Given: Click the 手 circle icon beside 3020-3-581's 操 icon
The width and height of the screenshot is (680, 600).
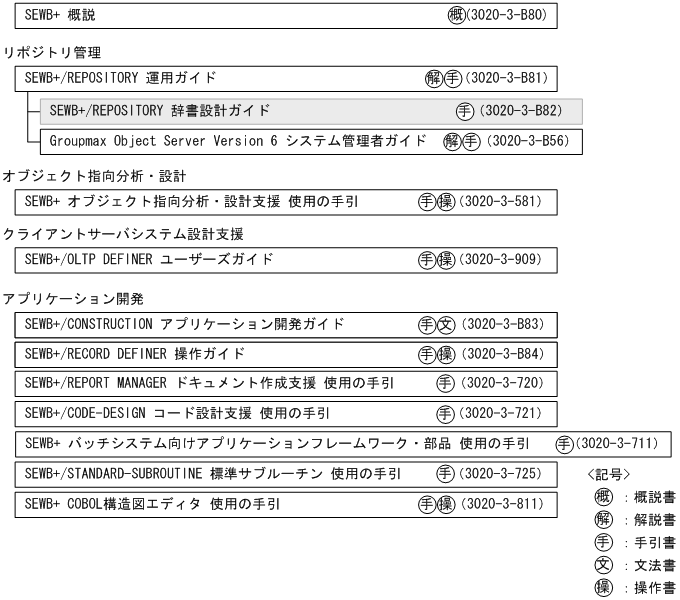Looking at the screenshot, I should [x=427, y=202].
